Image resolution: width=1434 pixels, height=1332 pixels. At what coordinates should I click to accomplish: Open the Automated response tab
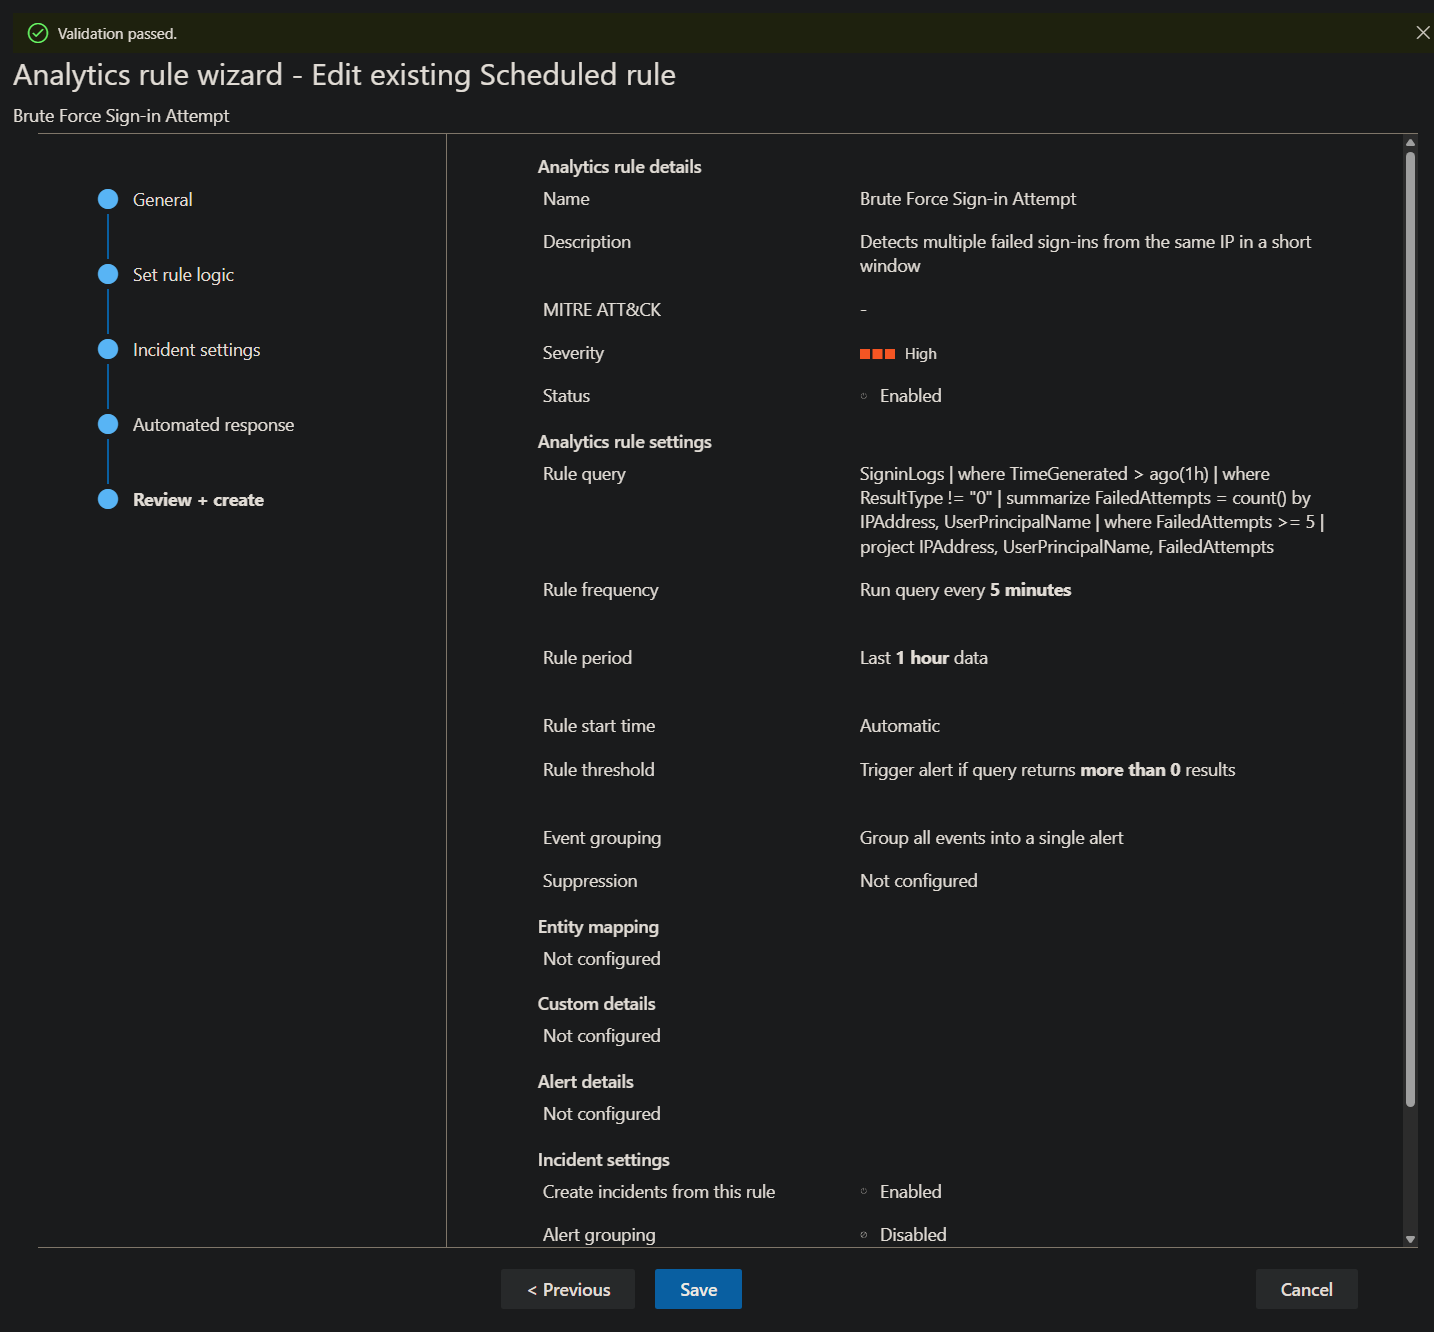pos(213,424)
